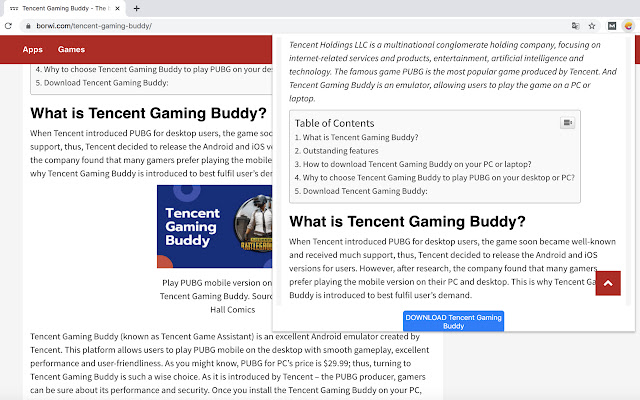The height and width of the screenshot is (400, 640).
Task: Select the Tencent Gaming Buddy browser tab
Action: [63, 8]
